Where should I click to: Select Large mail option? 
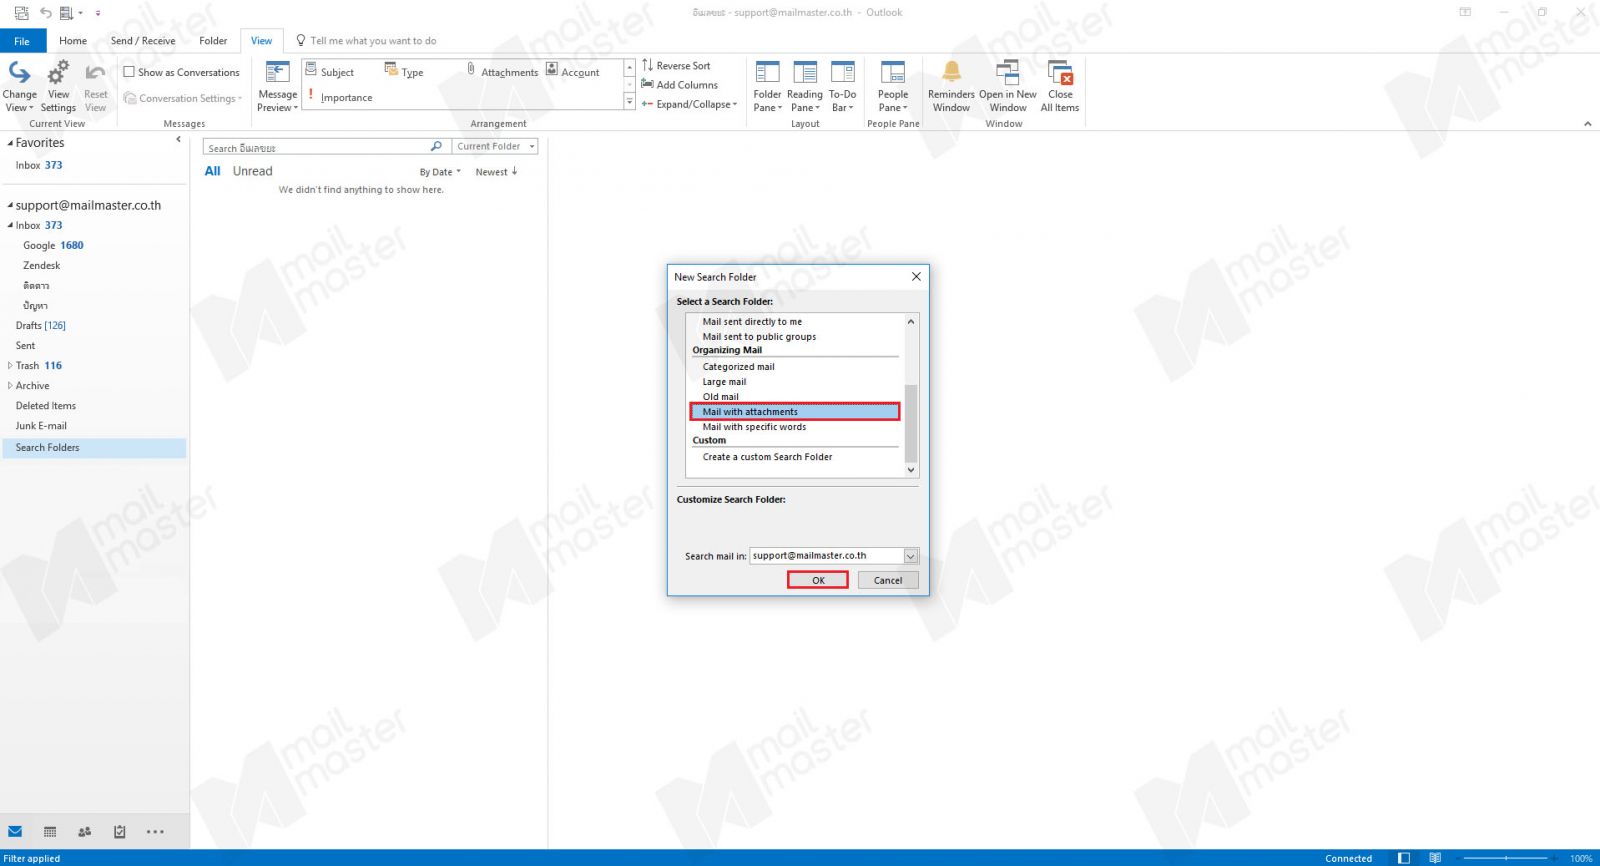coord(724,382)
